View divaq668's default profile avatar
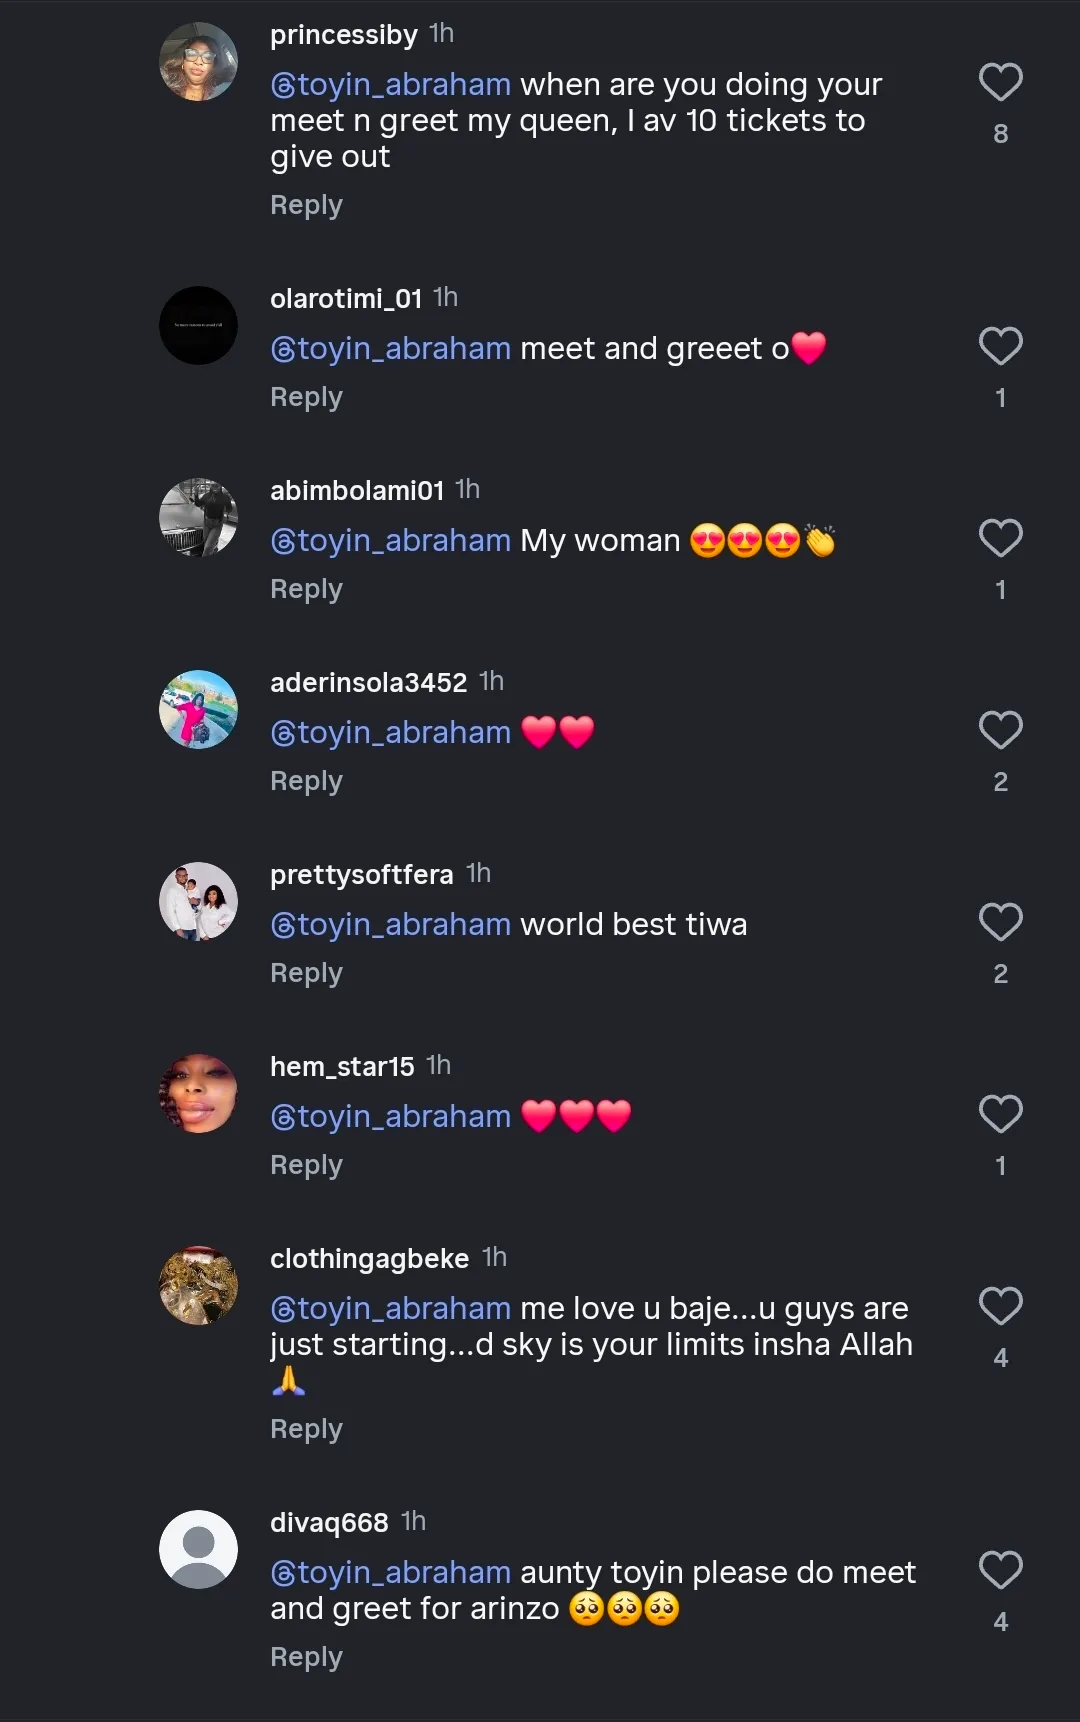This screenshot has width=1080, height=1722. point(198,1549)
